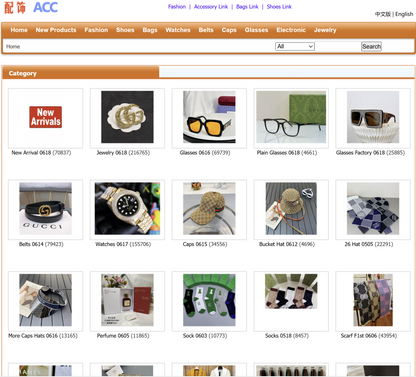
Task: Open the Caps navigation menu item
Action: tap(229, 30)
